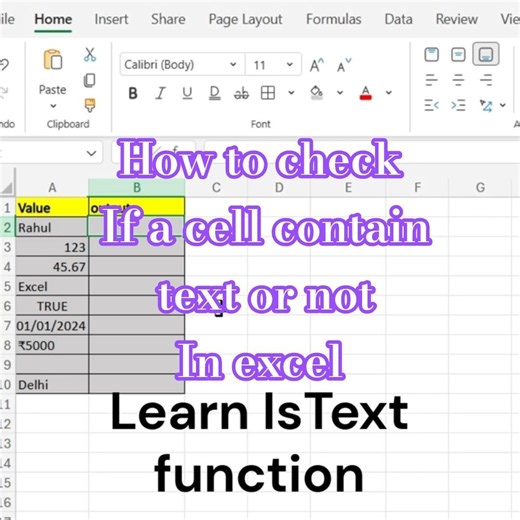Click the Align Left icon
This screenshot has width=520, height=520.
[x=431, y=80]
